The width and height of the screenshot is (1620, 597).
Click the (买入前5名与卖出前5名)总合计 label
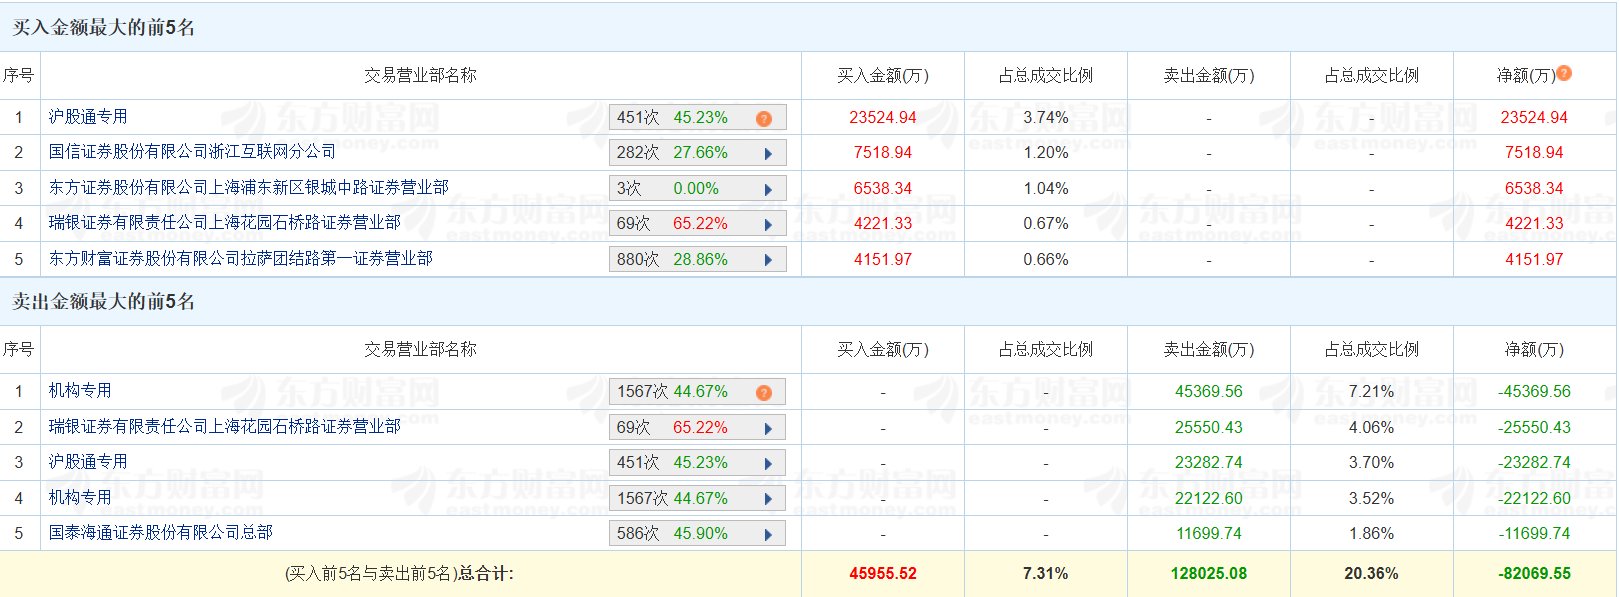(399, 574)
